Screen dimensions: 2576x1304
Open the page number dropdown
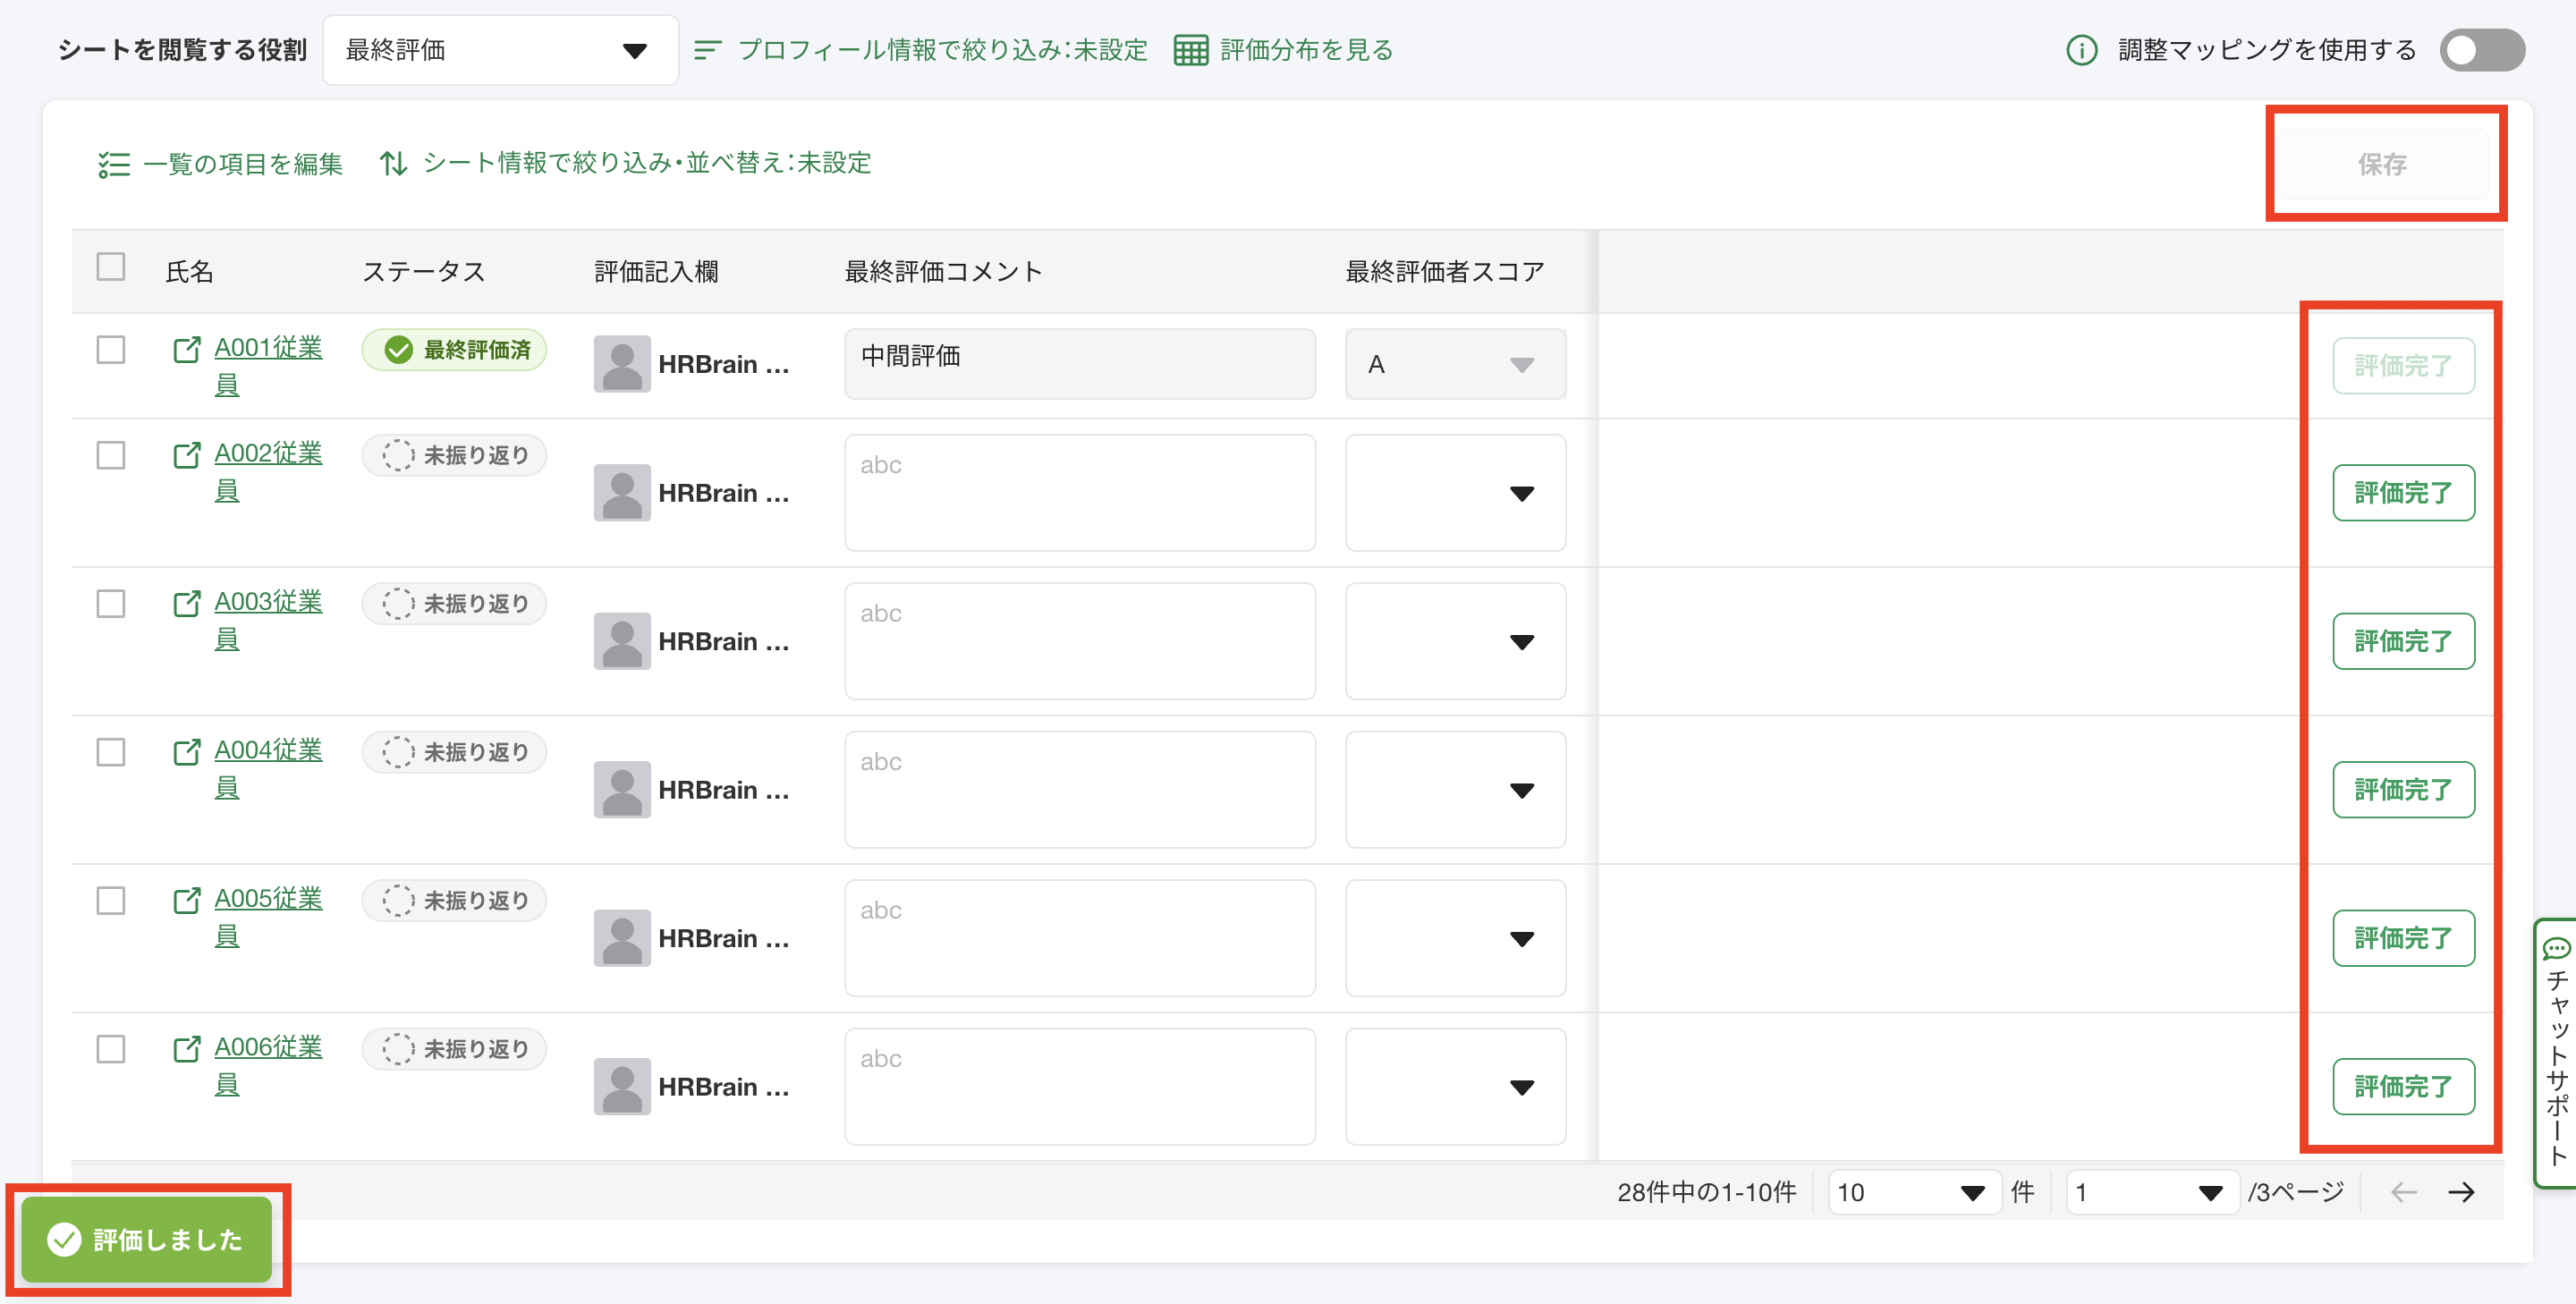(2150, 1192)
